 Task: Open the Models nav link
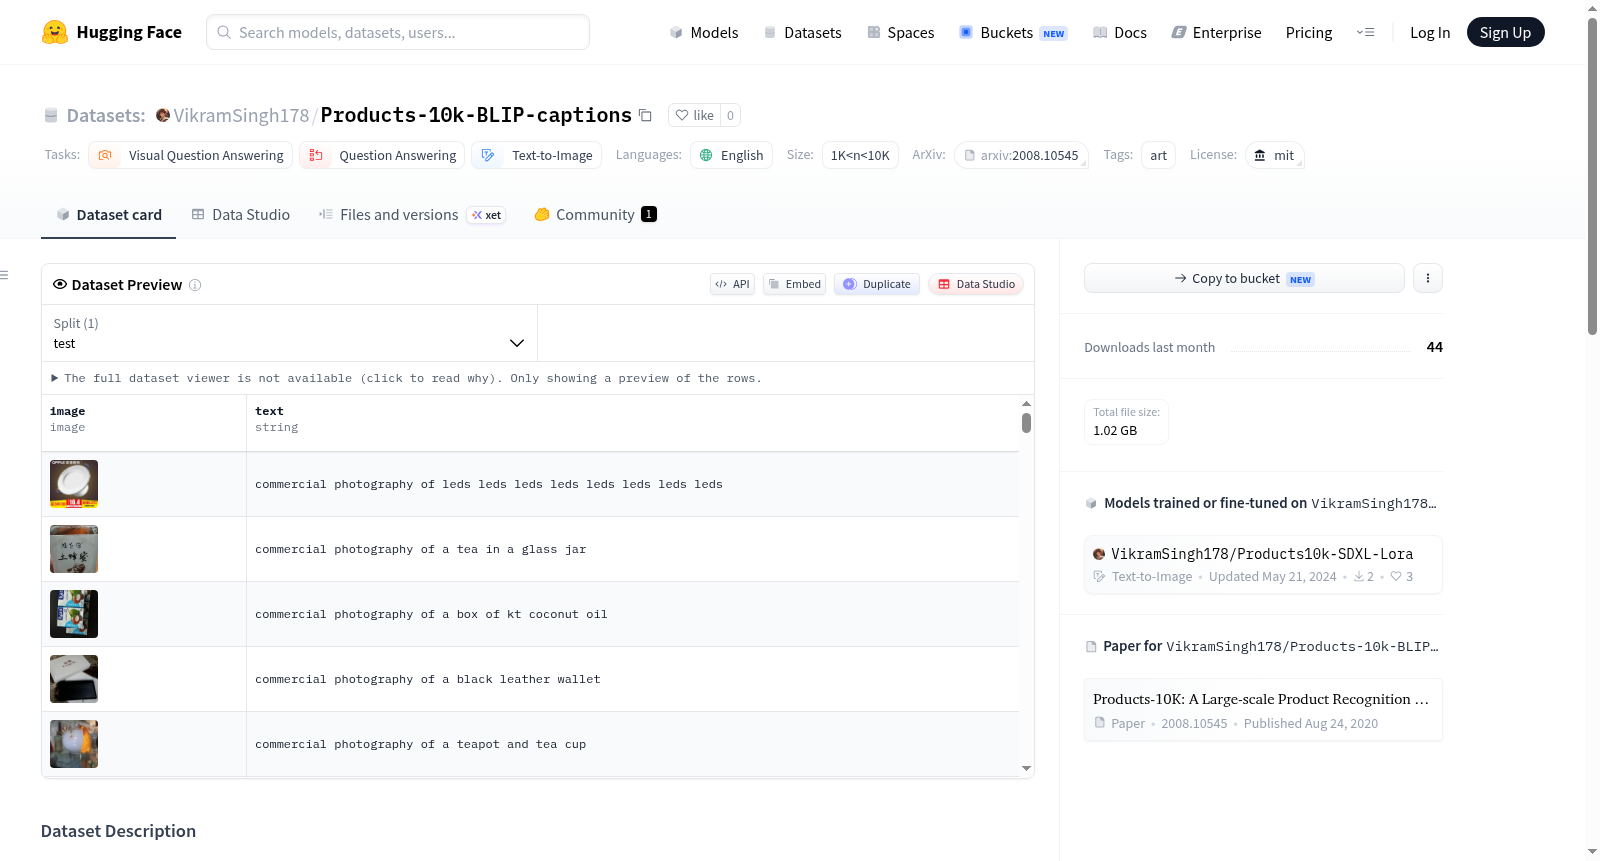pyautogui.click(x=704, y=32)
